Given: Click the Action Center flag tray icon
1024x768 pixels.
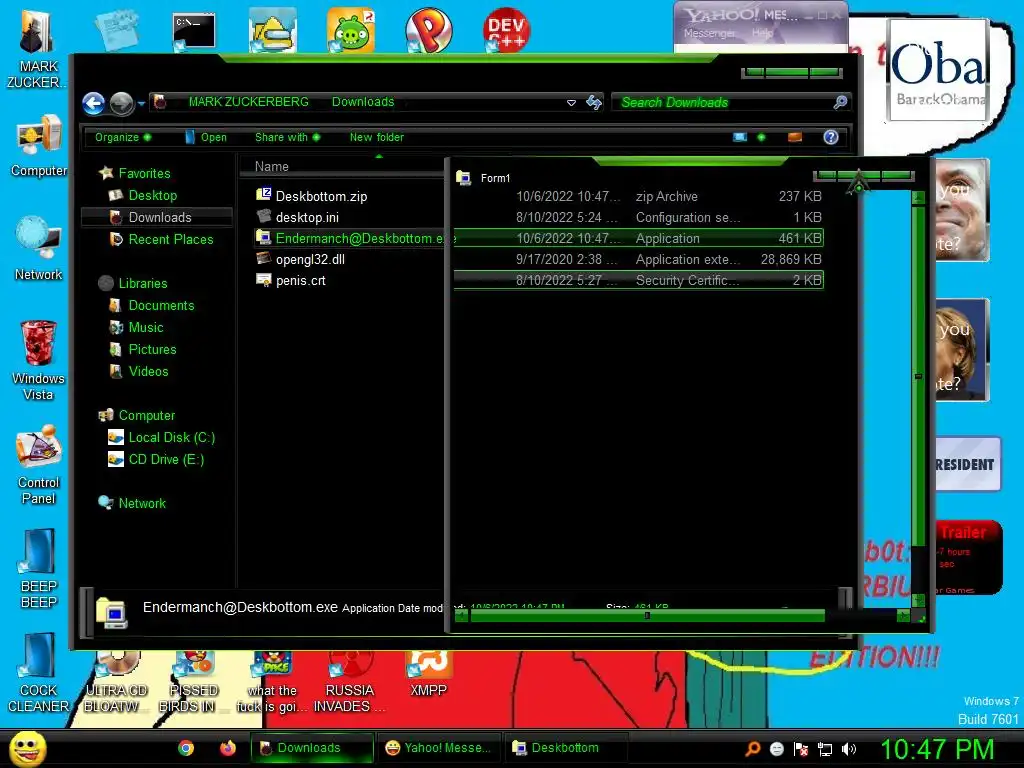Looking at the screenshot, I should [x=801, y=749].
